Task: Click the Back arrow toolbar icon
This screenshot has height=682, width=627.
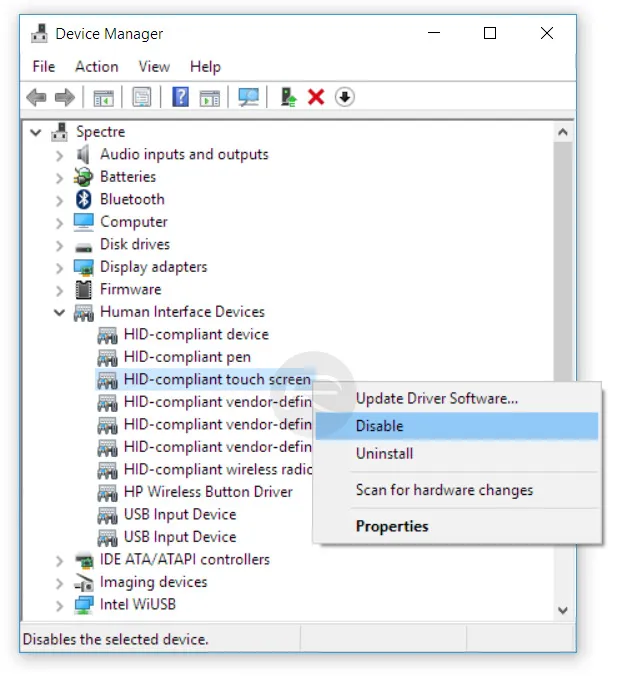Action: click(37, 97)
